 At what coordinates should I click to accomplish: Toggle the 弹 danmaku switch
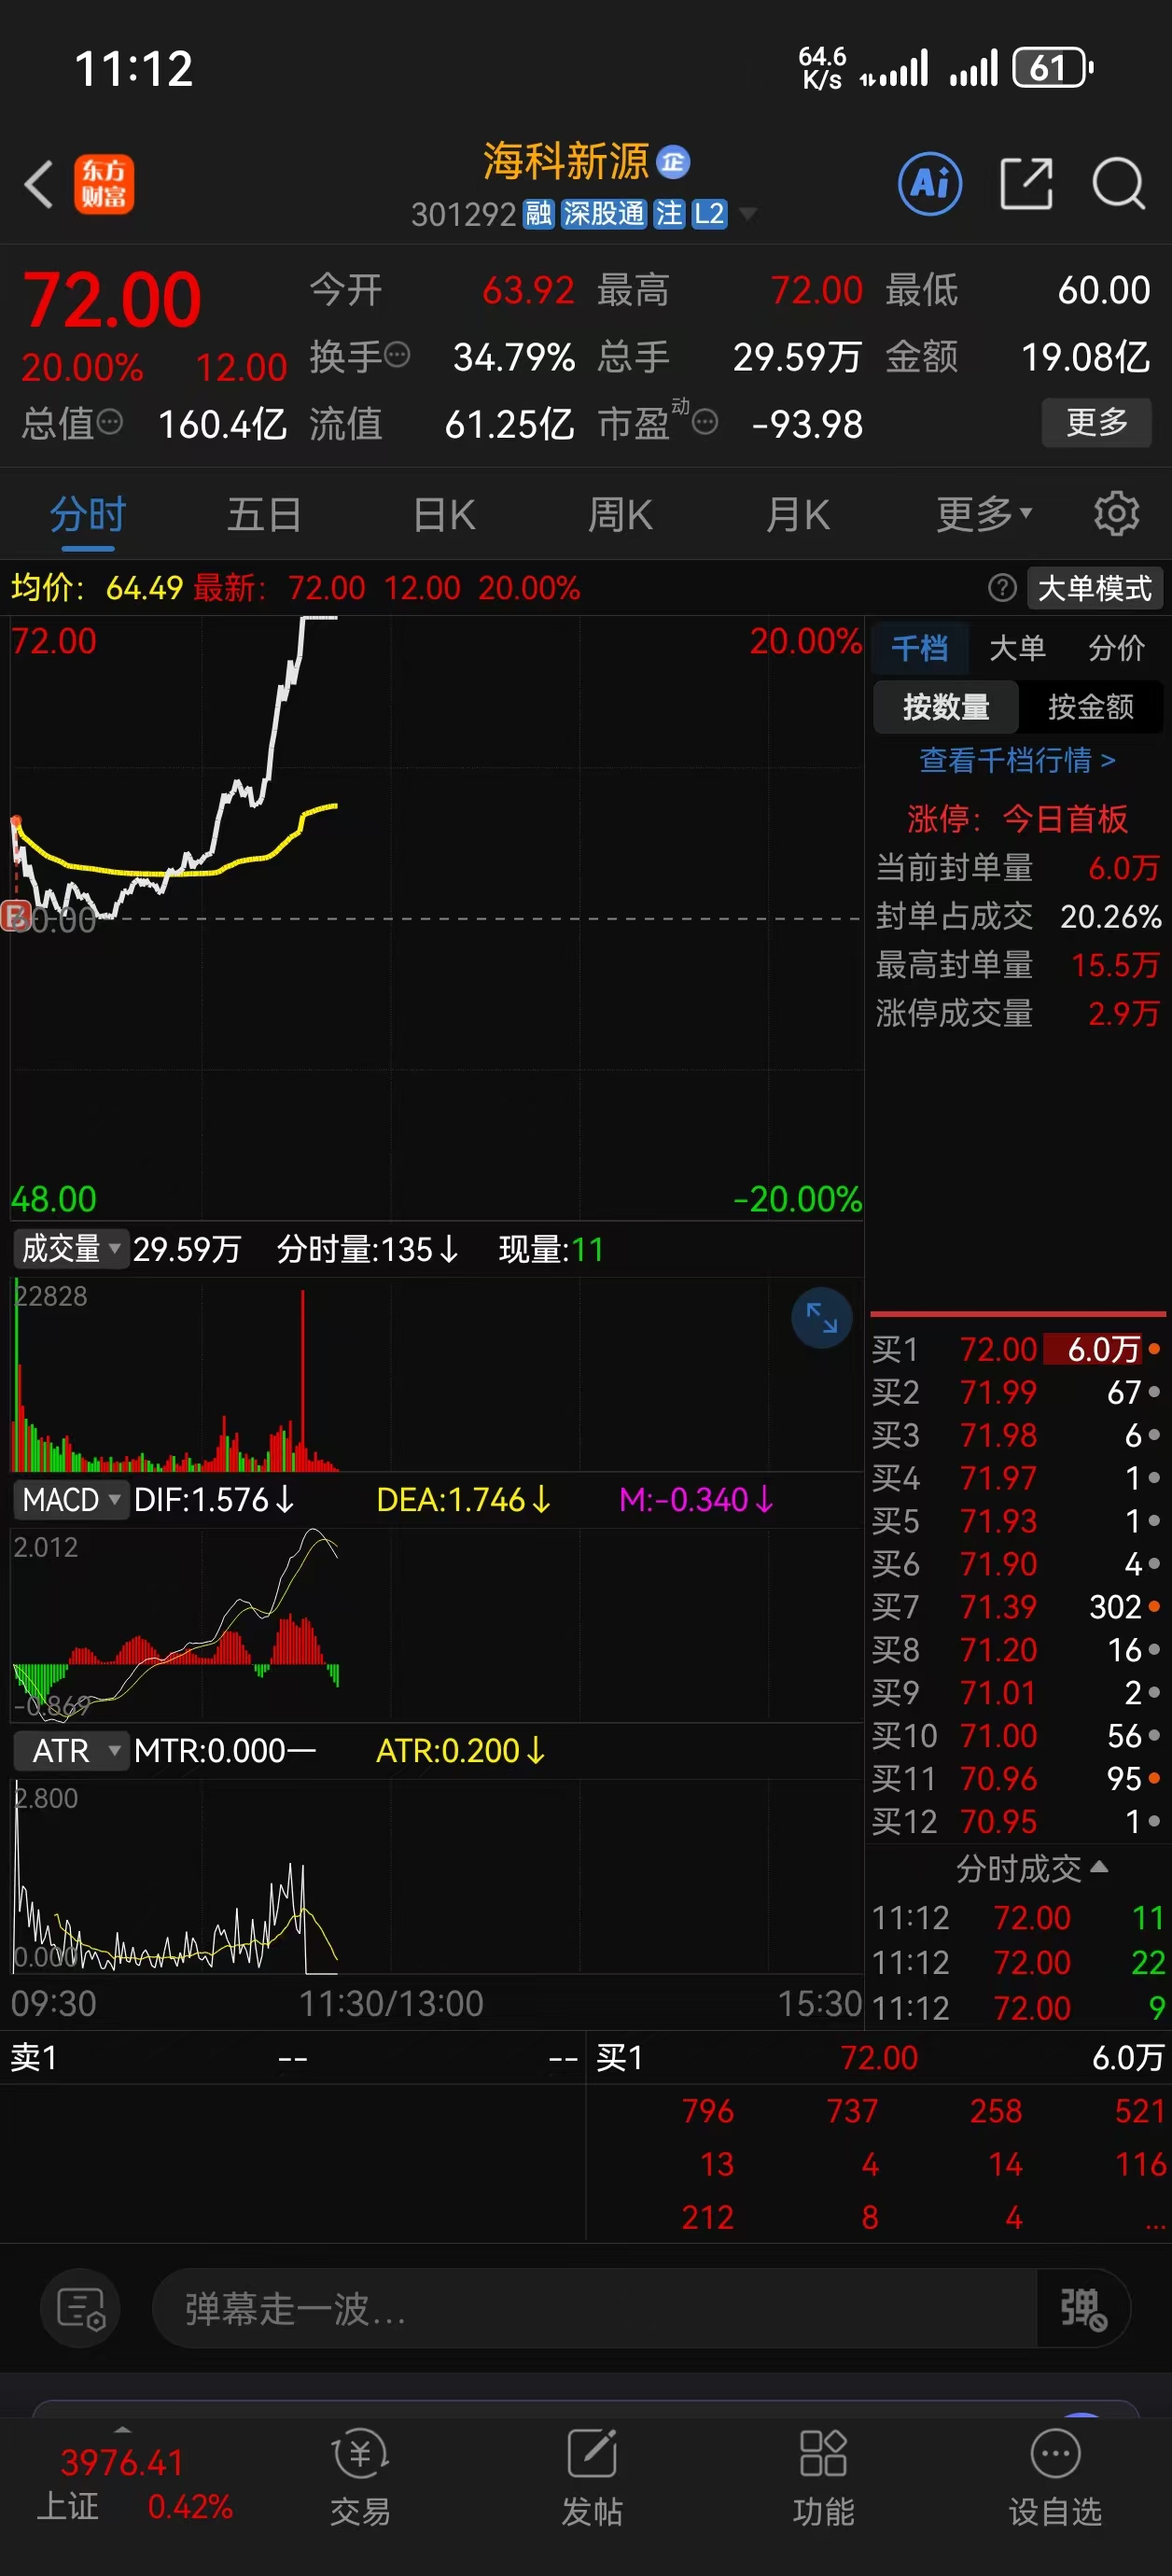click(x=1083, y=2308)
